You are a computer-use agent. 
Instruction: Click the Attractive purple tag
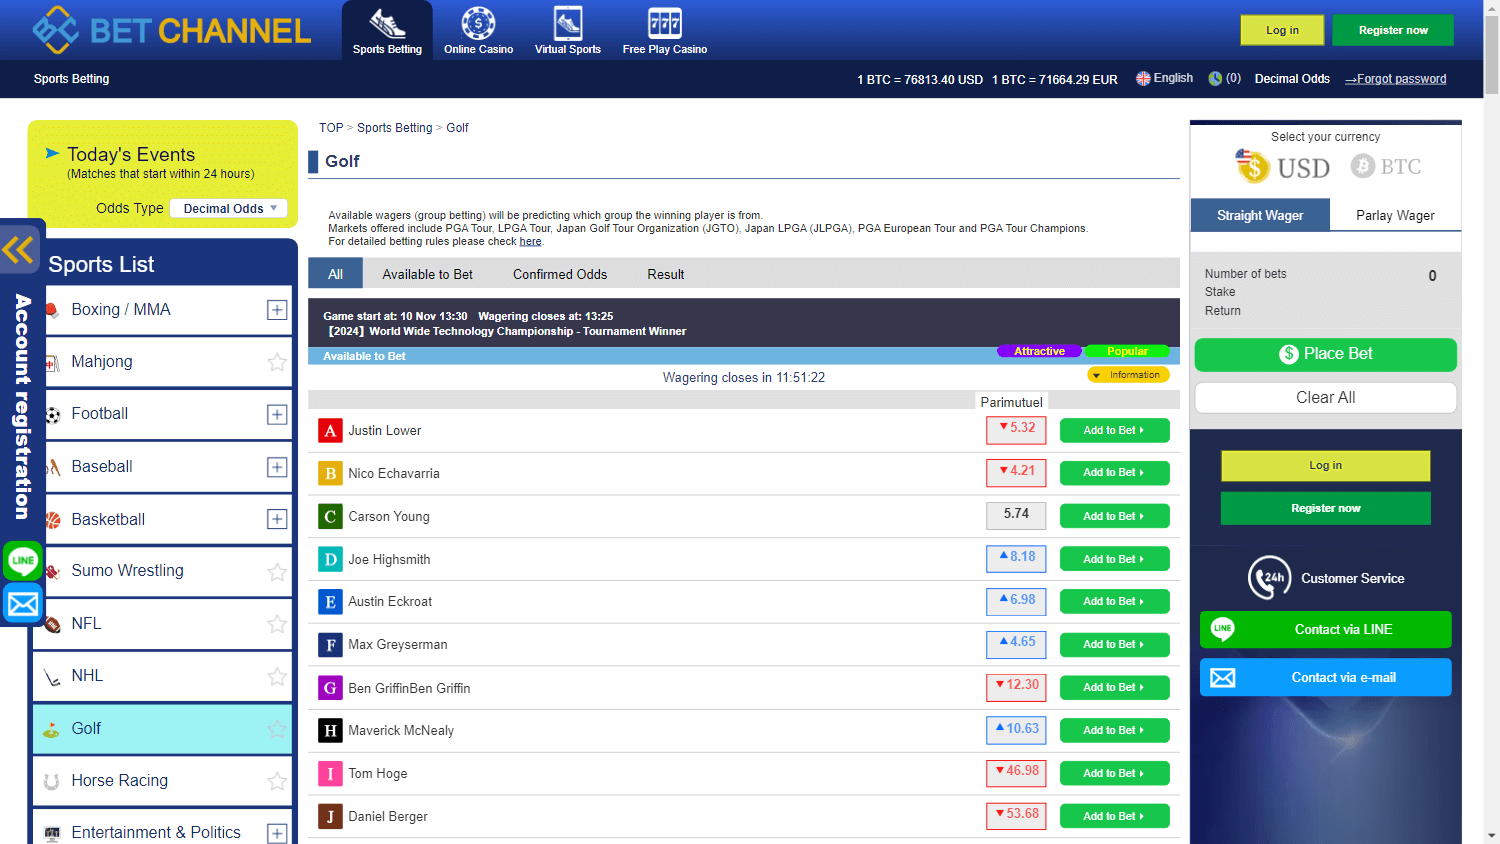point(1040,351)
